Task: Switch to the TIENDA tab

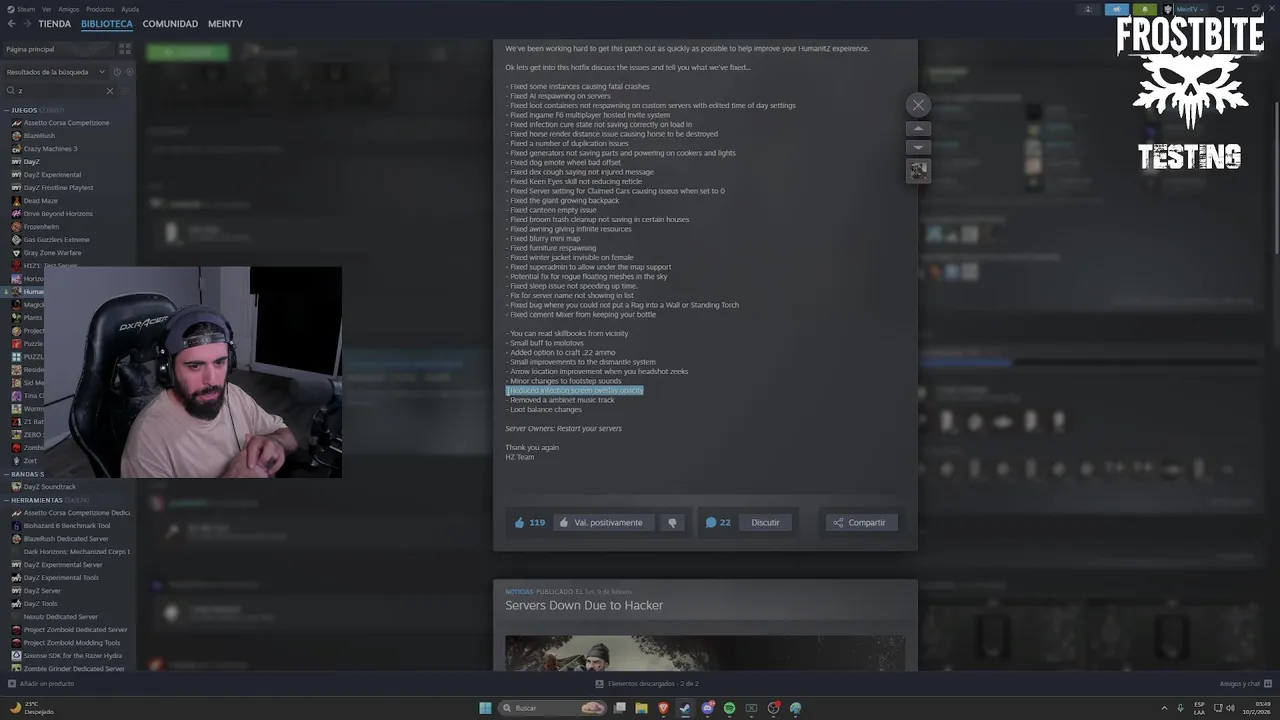Action: pyautogui.click(x=55, y=24)
